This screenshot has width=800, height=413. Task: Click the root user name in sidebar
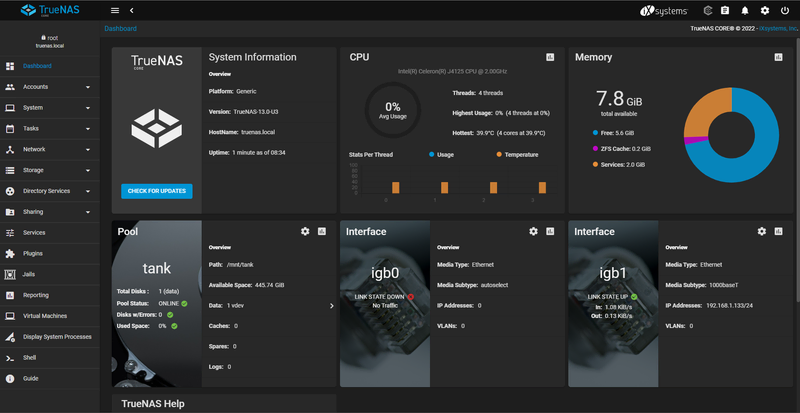click(x=53, y=38)
